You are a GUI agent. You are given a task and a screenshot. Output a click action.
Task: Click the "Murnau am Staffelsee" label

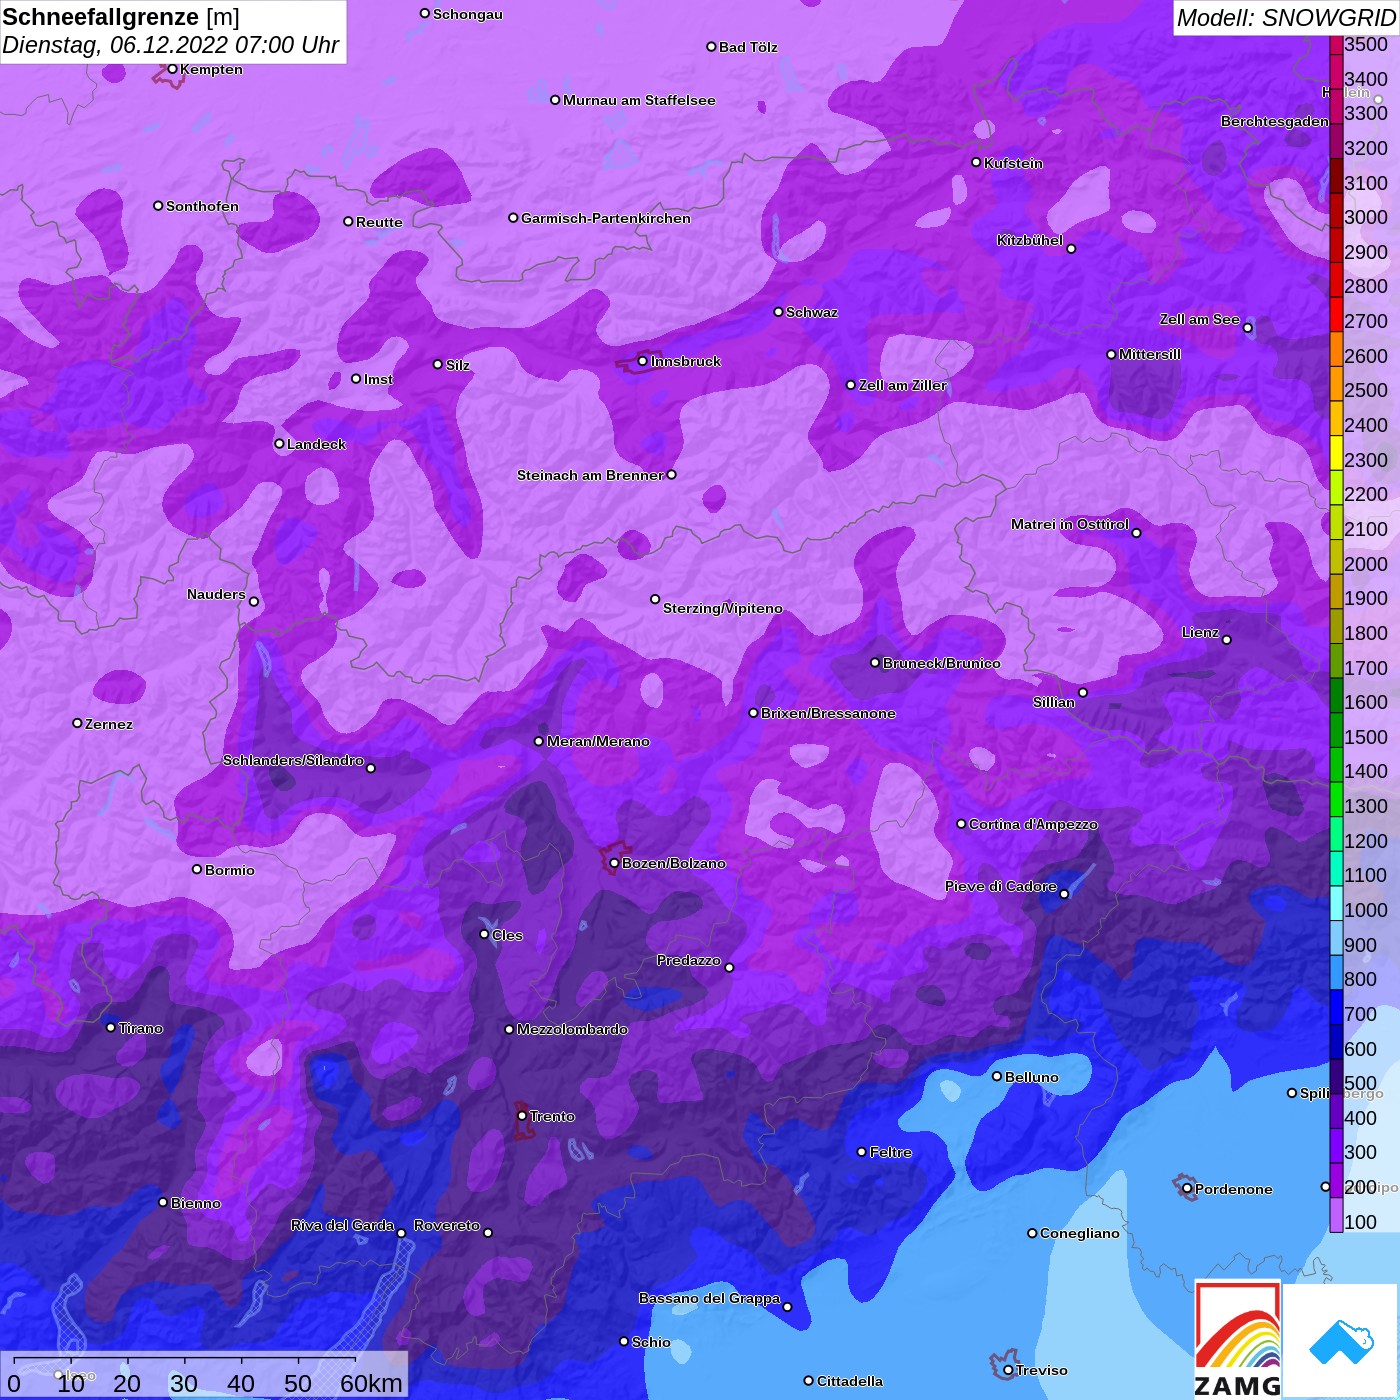(639, 100)
